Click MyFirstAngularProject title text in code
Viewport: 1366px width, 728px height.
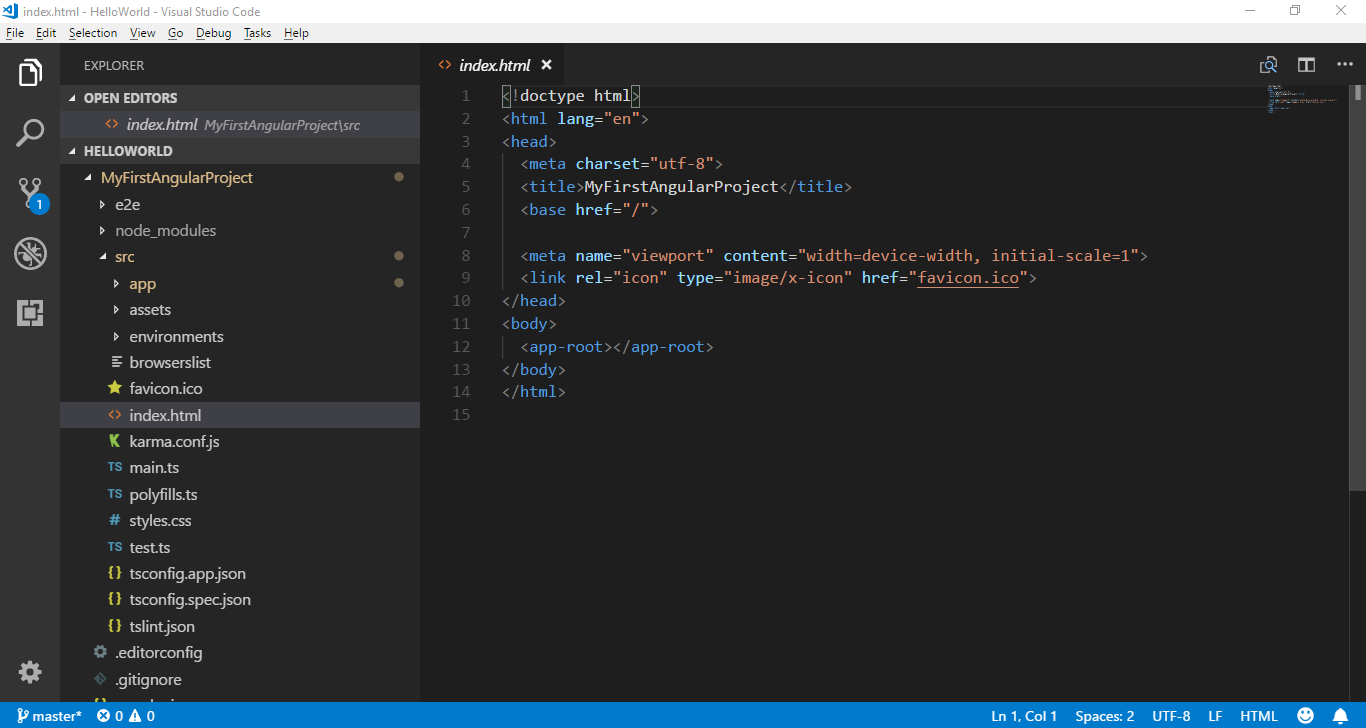coord(681,187)
